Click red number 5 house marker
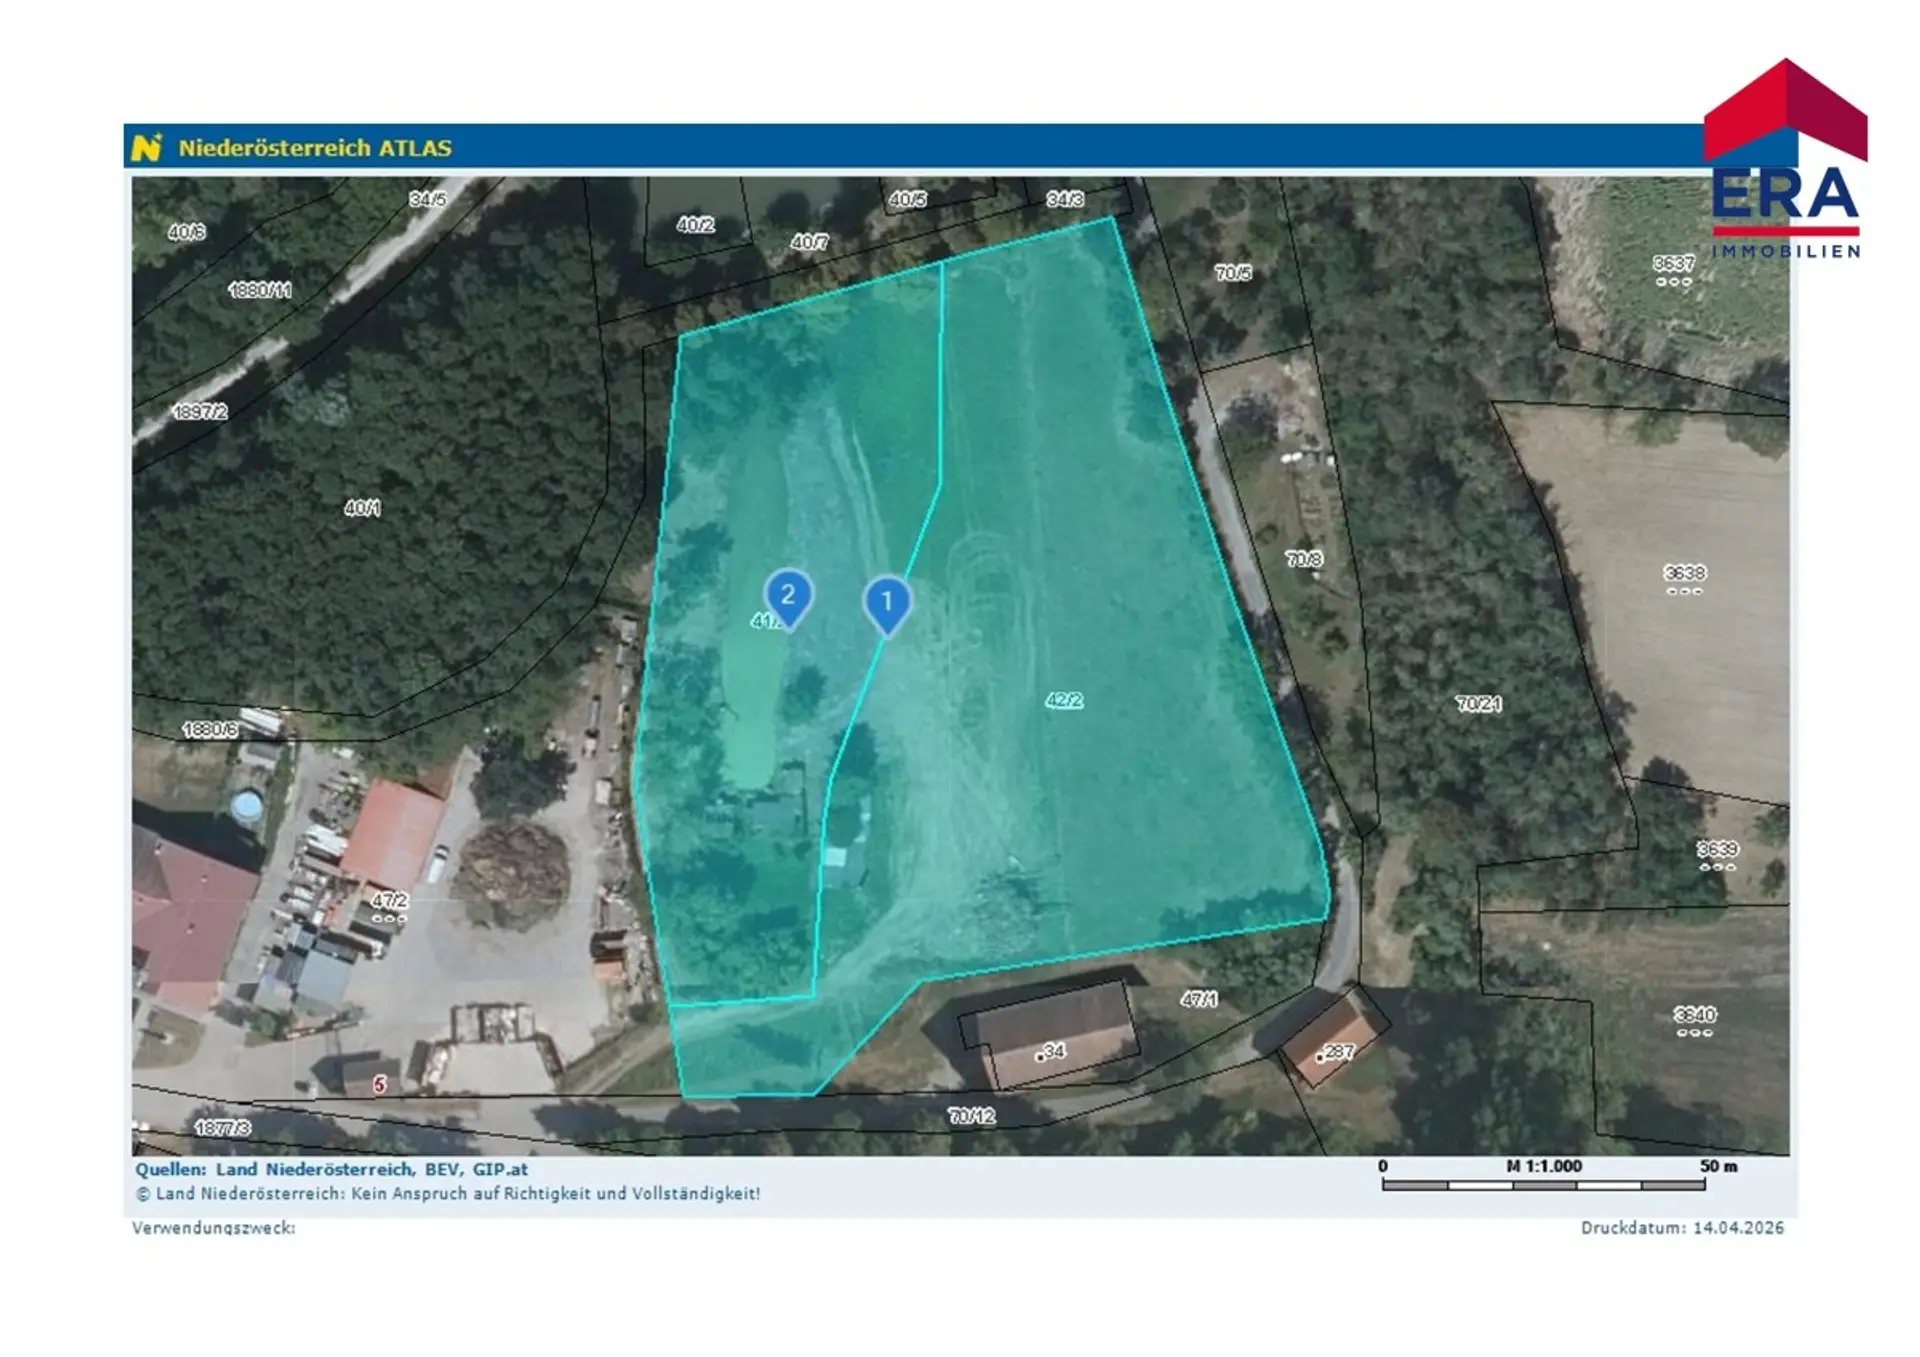Screen dimensions: 1920x1357 coord(379,1084)
